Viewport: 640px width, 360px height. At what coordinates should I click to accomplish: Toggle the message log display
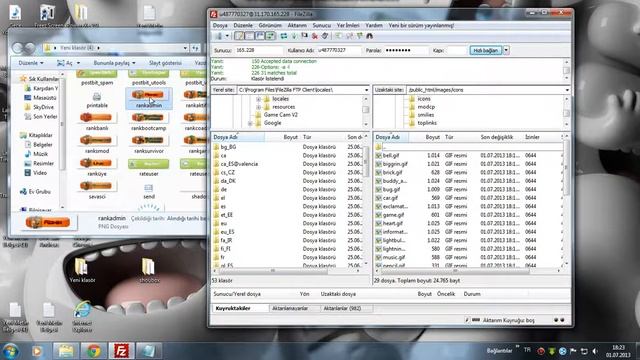[240, 36]
